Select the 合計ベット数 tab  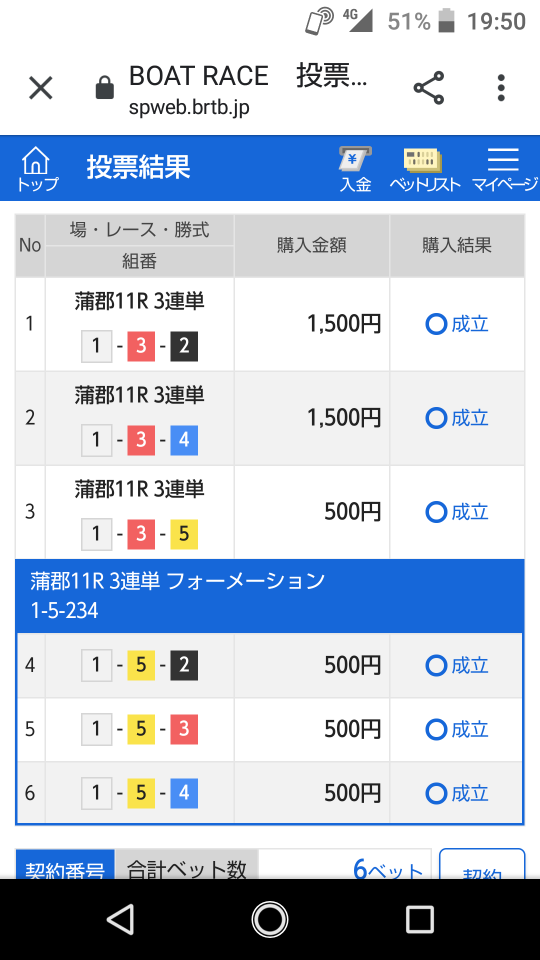coord(186,864)
